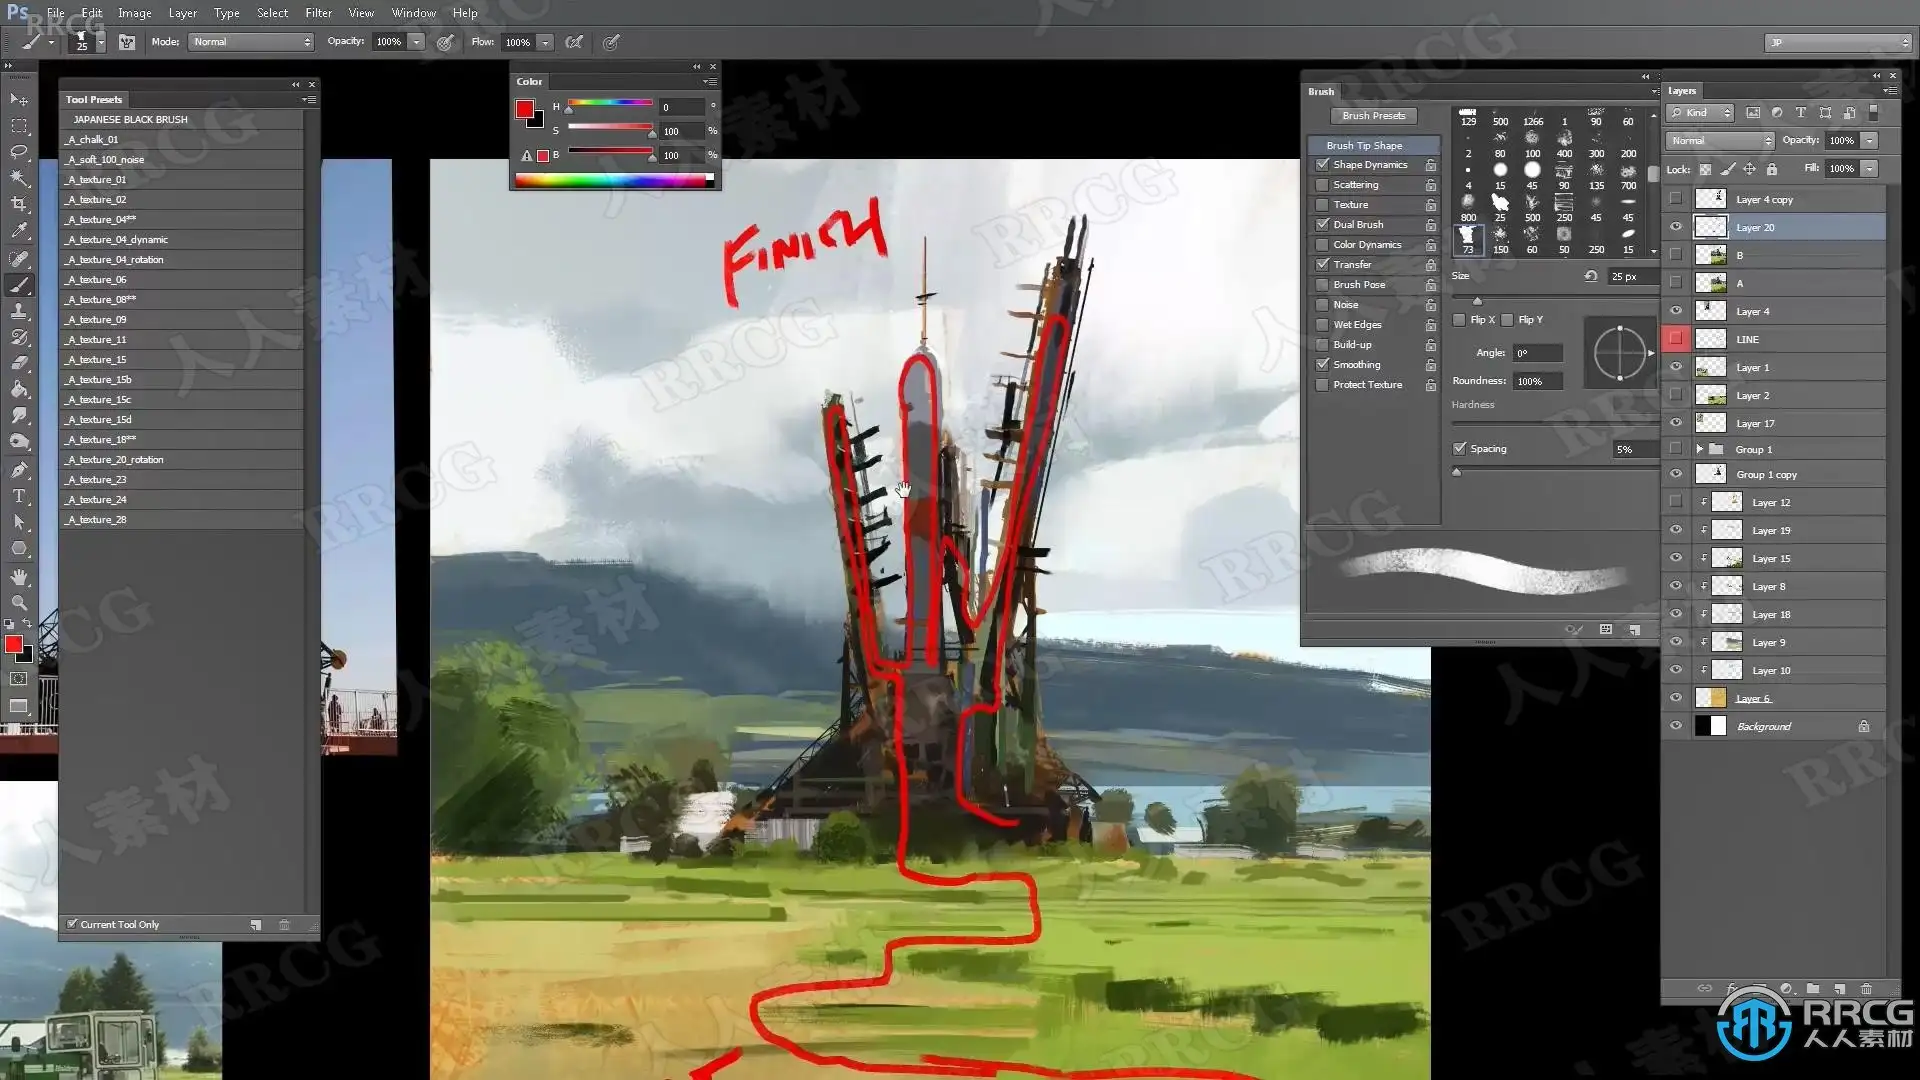Select the Zoom tool
The height and width of the screenshot is (1080, 1920).
19,603
